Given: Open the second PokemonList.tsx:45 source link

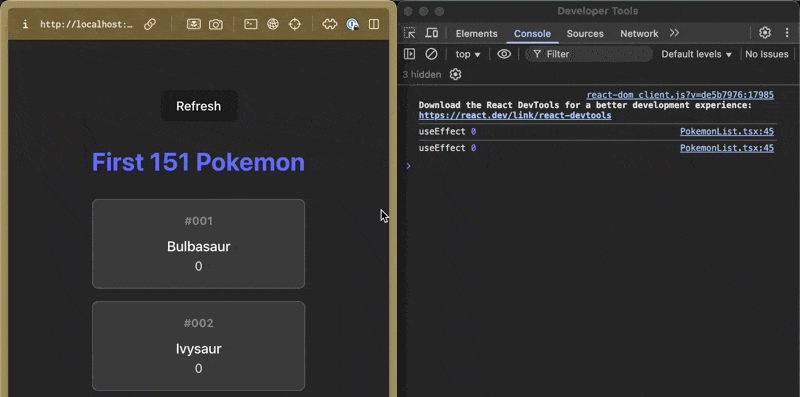Looking at the screenshot, I should [x=727, y=148].
